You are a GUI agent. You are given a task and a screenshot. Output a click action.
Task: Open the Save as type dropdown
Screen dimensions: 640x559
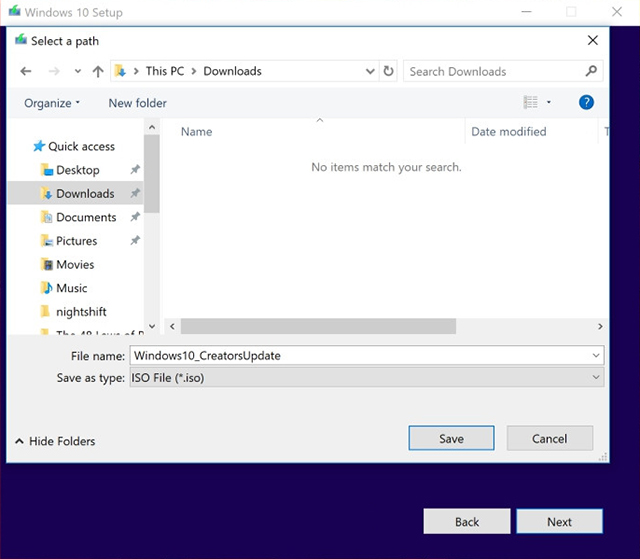(x=367, y=377)
